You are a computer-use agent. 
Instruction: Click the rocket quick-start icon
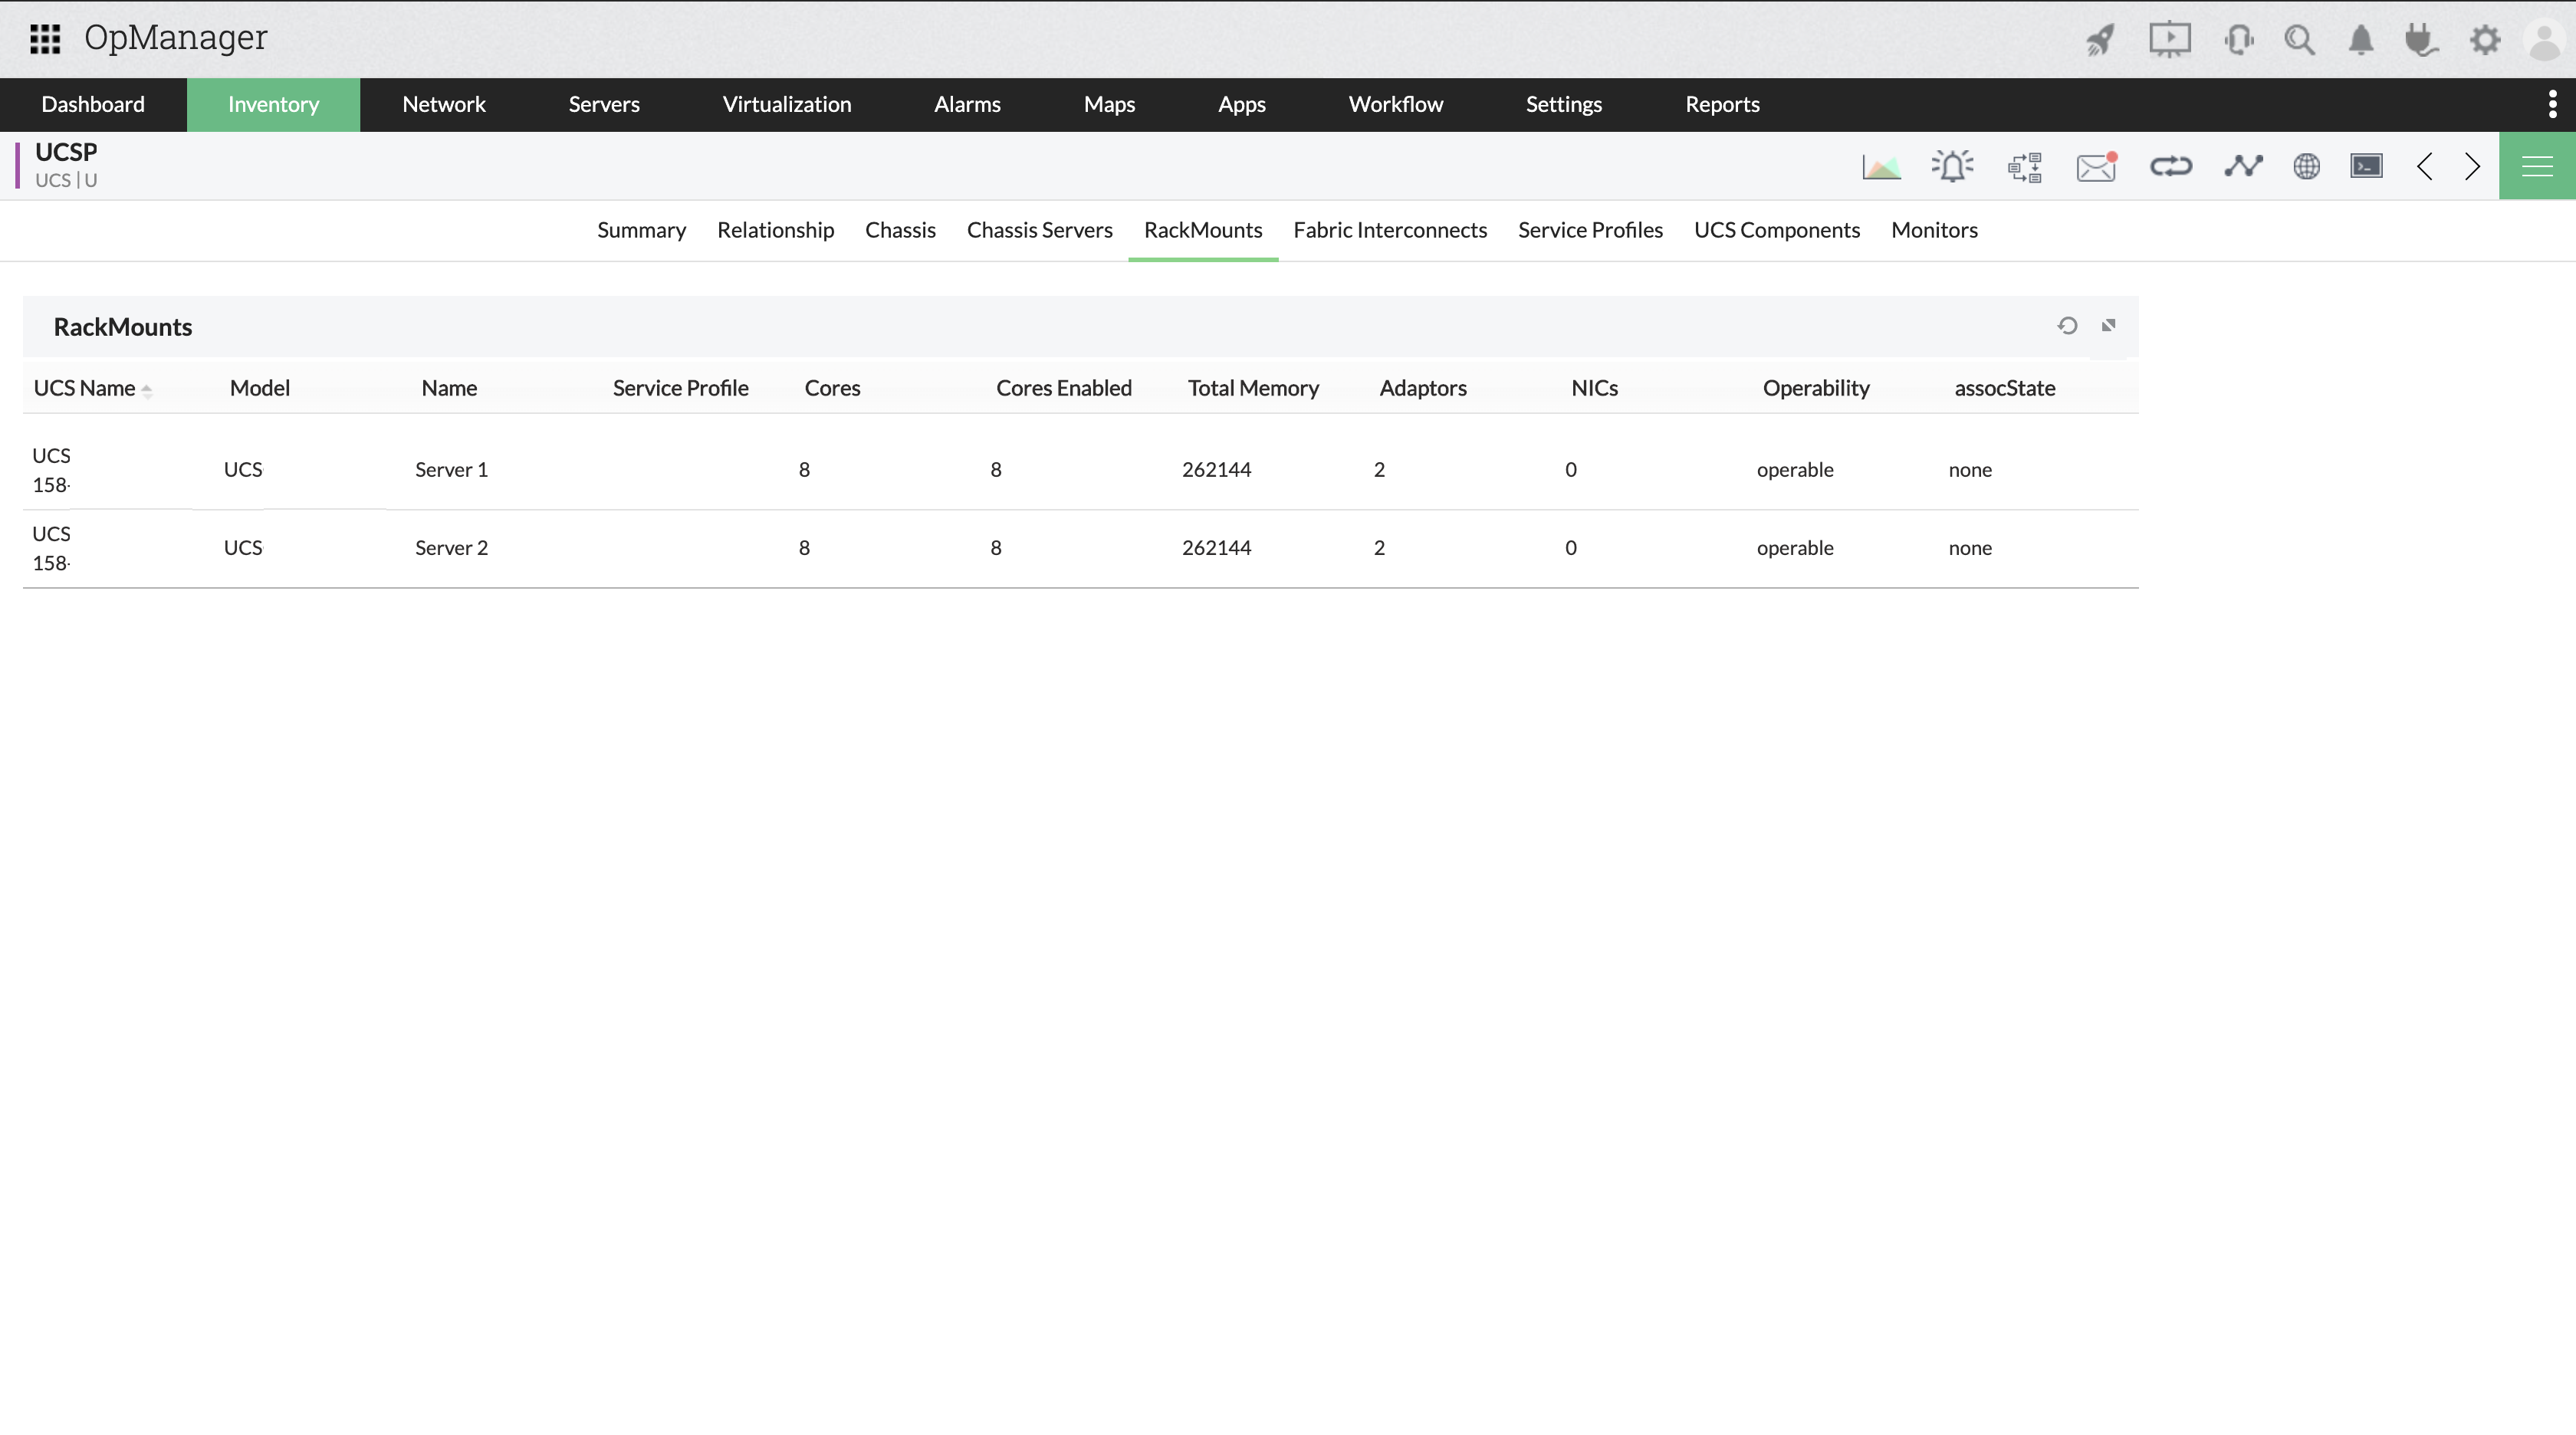point(2100,40)
